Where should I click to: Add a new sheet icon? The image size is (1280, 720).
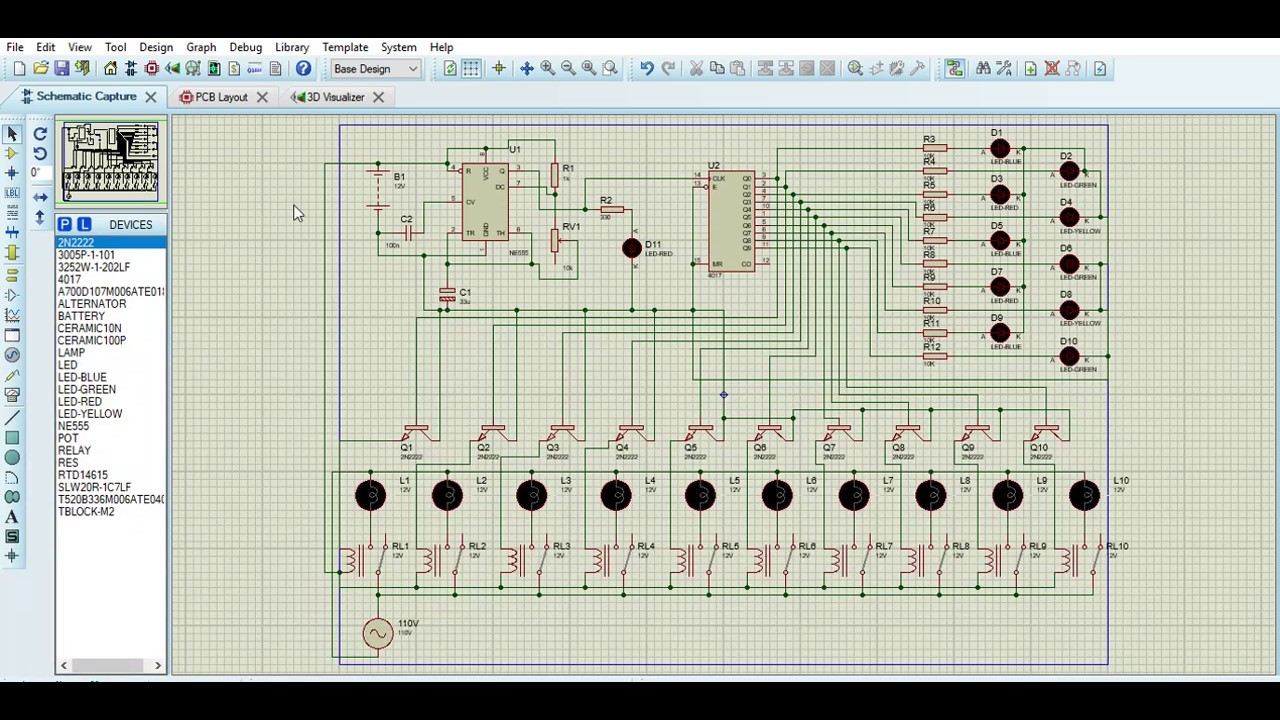tap(1030, 68)
